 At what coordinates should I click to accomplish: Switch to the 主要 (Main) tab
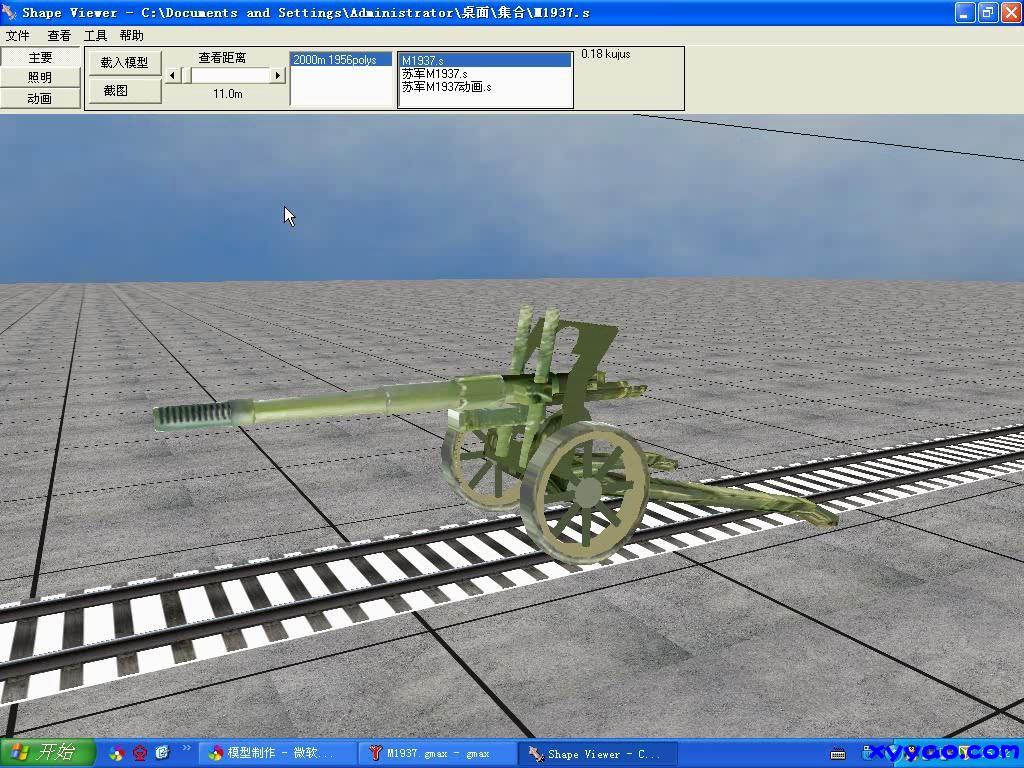click(40, 58)
